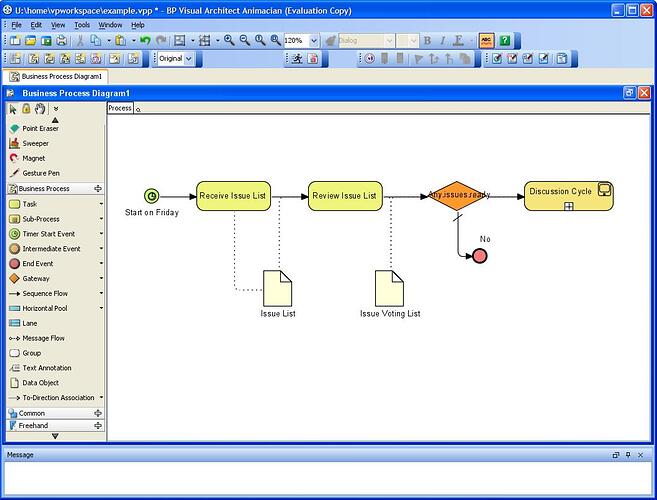Screen dimensions: 657x500
Task: Pick the Data Object tool
Action: coord(40,383)
